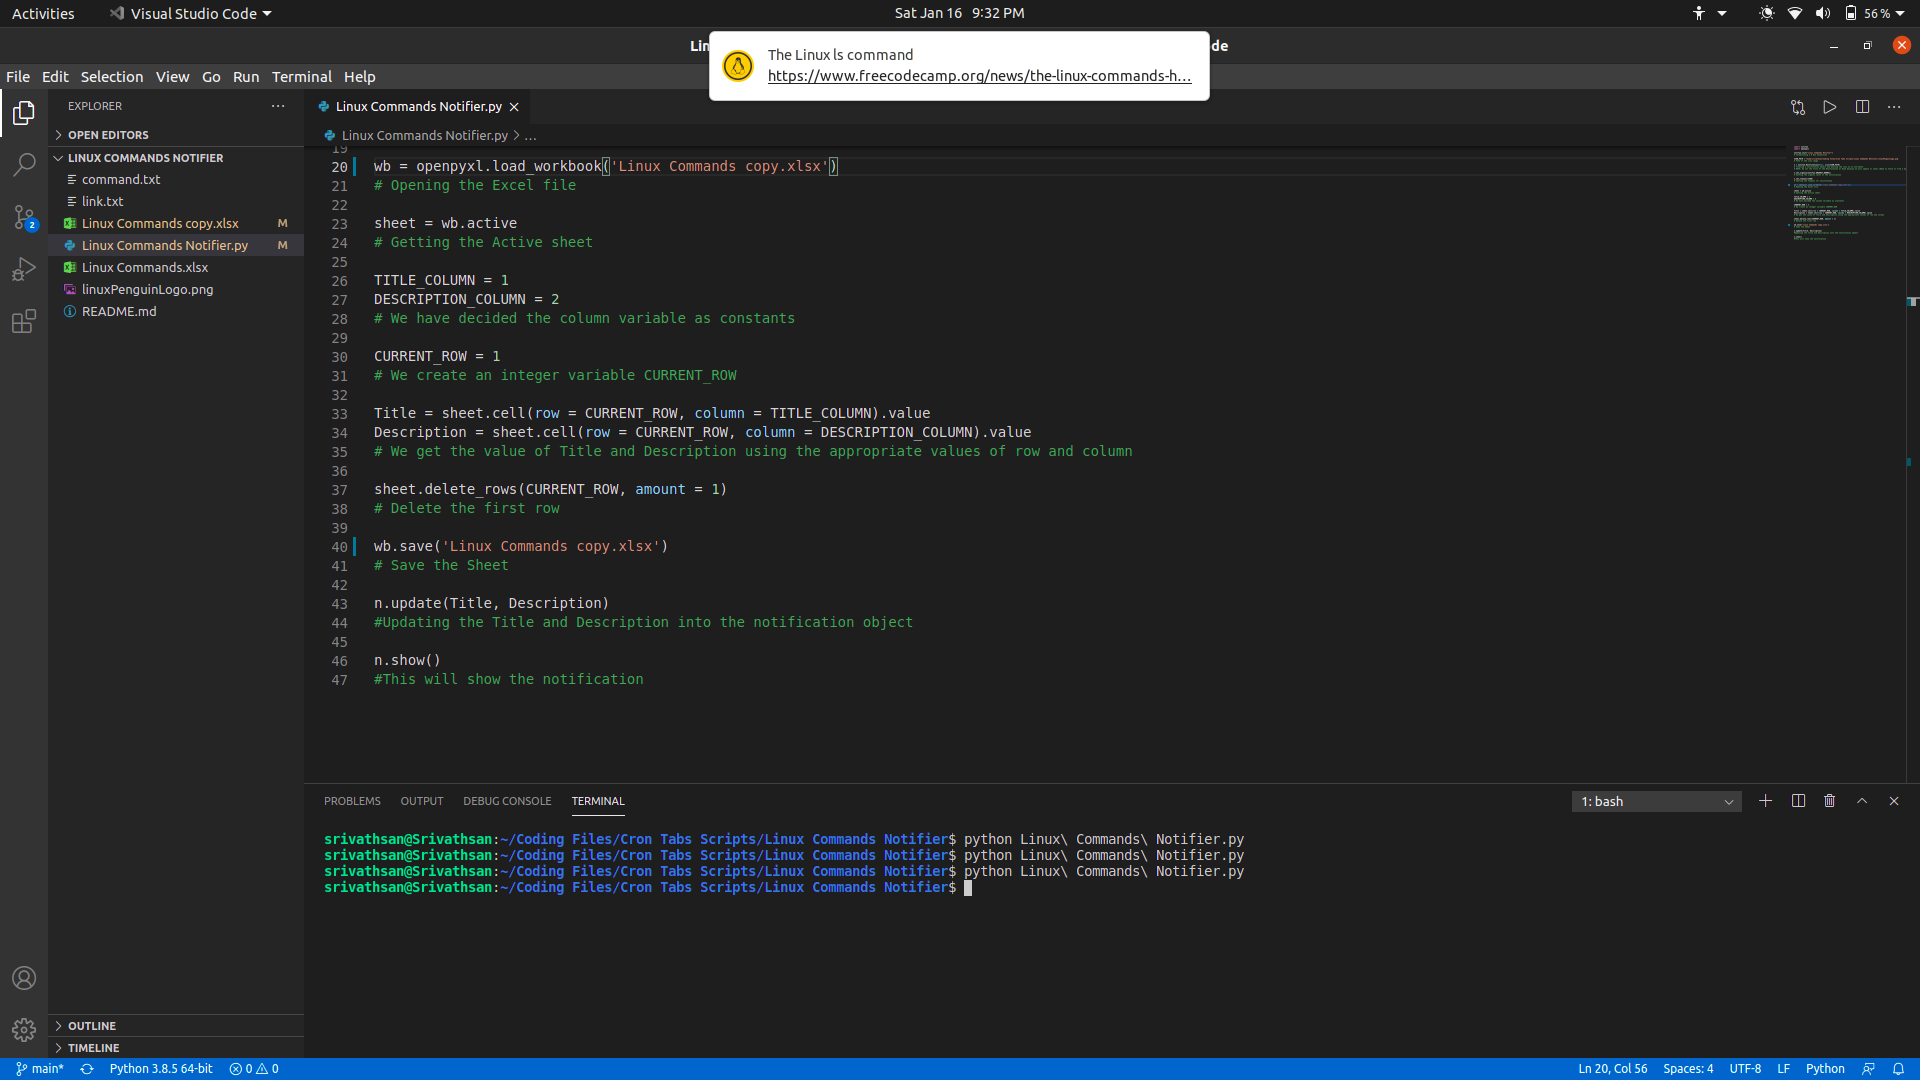Create a new terminal with plus icon

[x=1766, y=801]
